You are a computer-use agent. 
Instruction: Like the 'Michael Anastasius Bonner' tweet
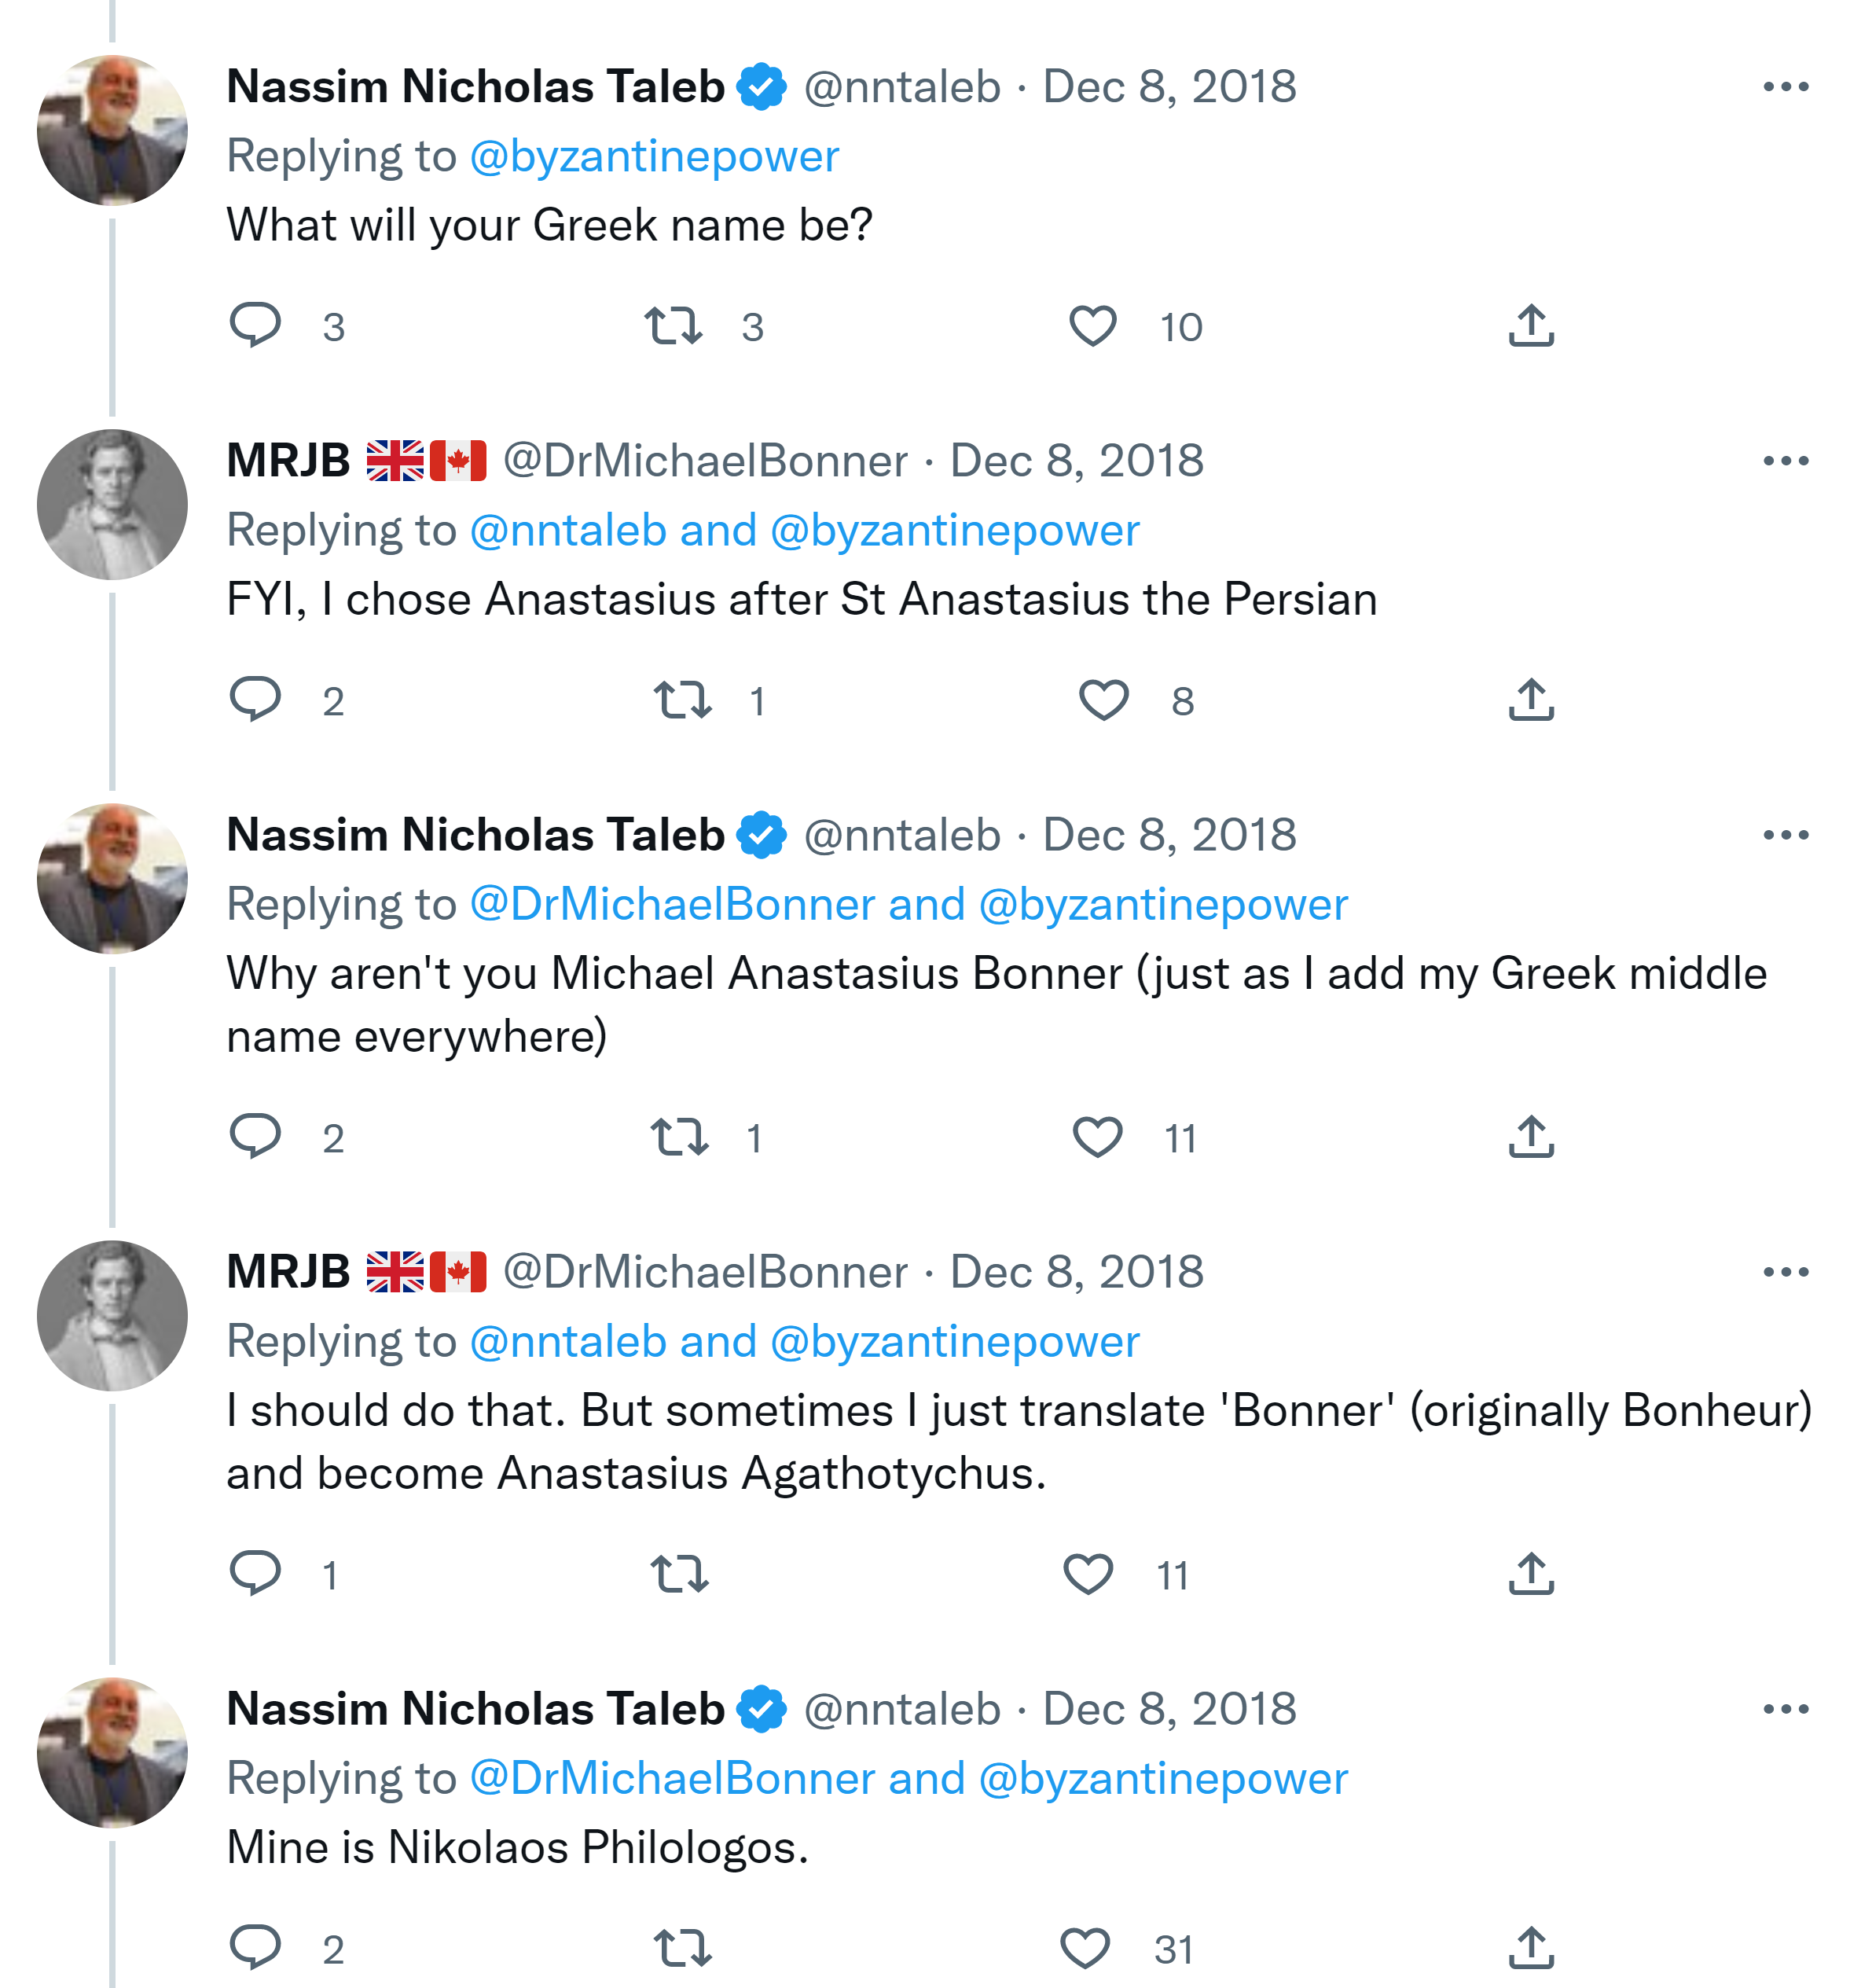pos(1097,1137)
